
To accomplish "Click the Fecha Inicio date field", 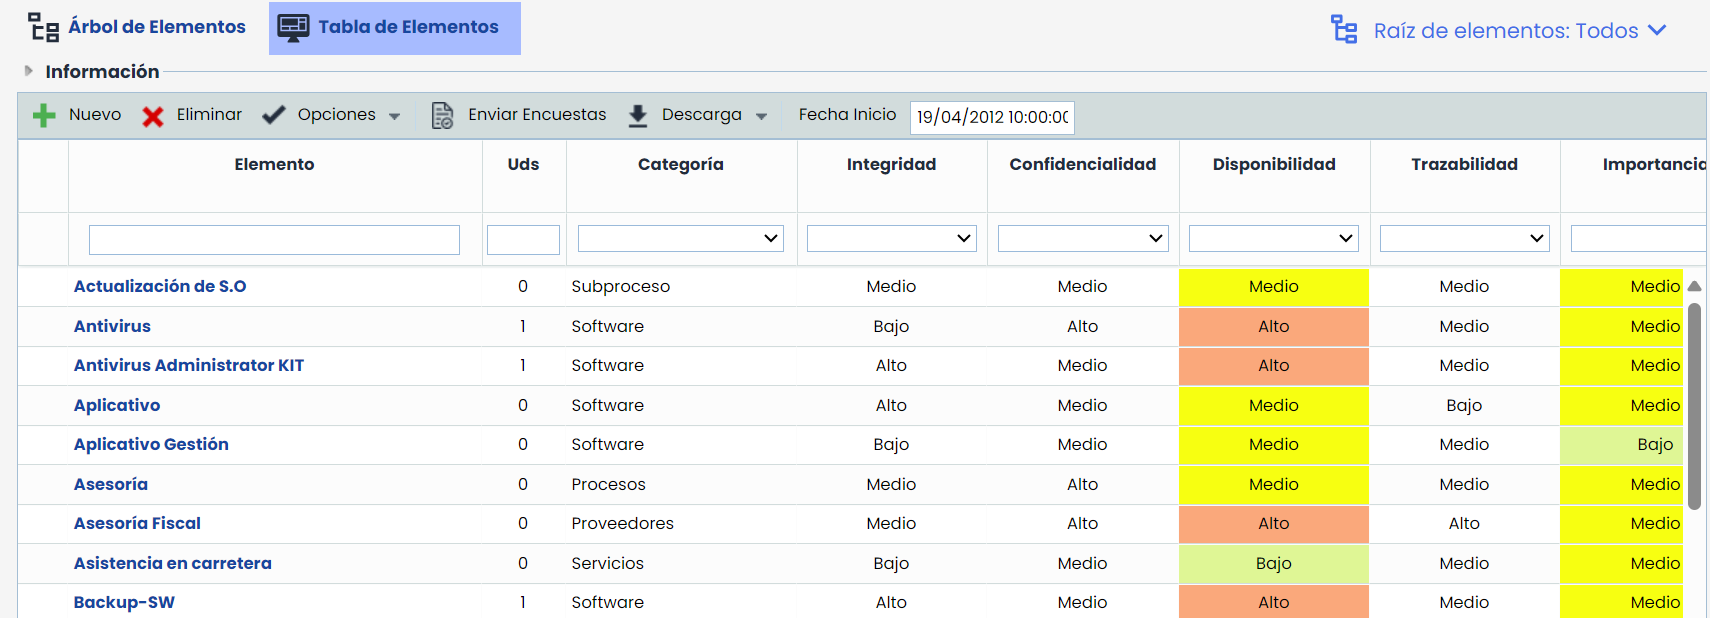I will (992, 117).
